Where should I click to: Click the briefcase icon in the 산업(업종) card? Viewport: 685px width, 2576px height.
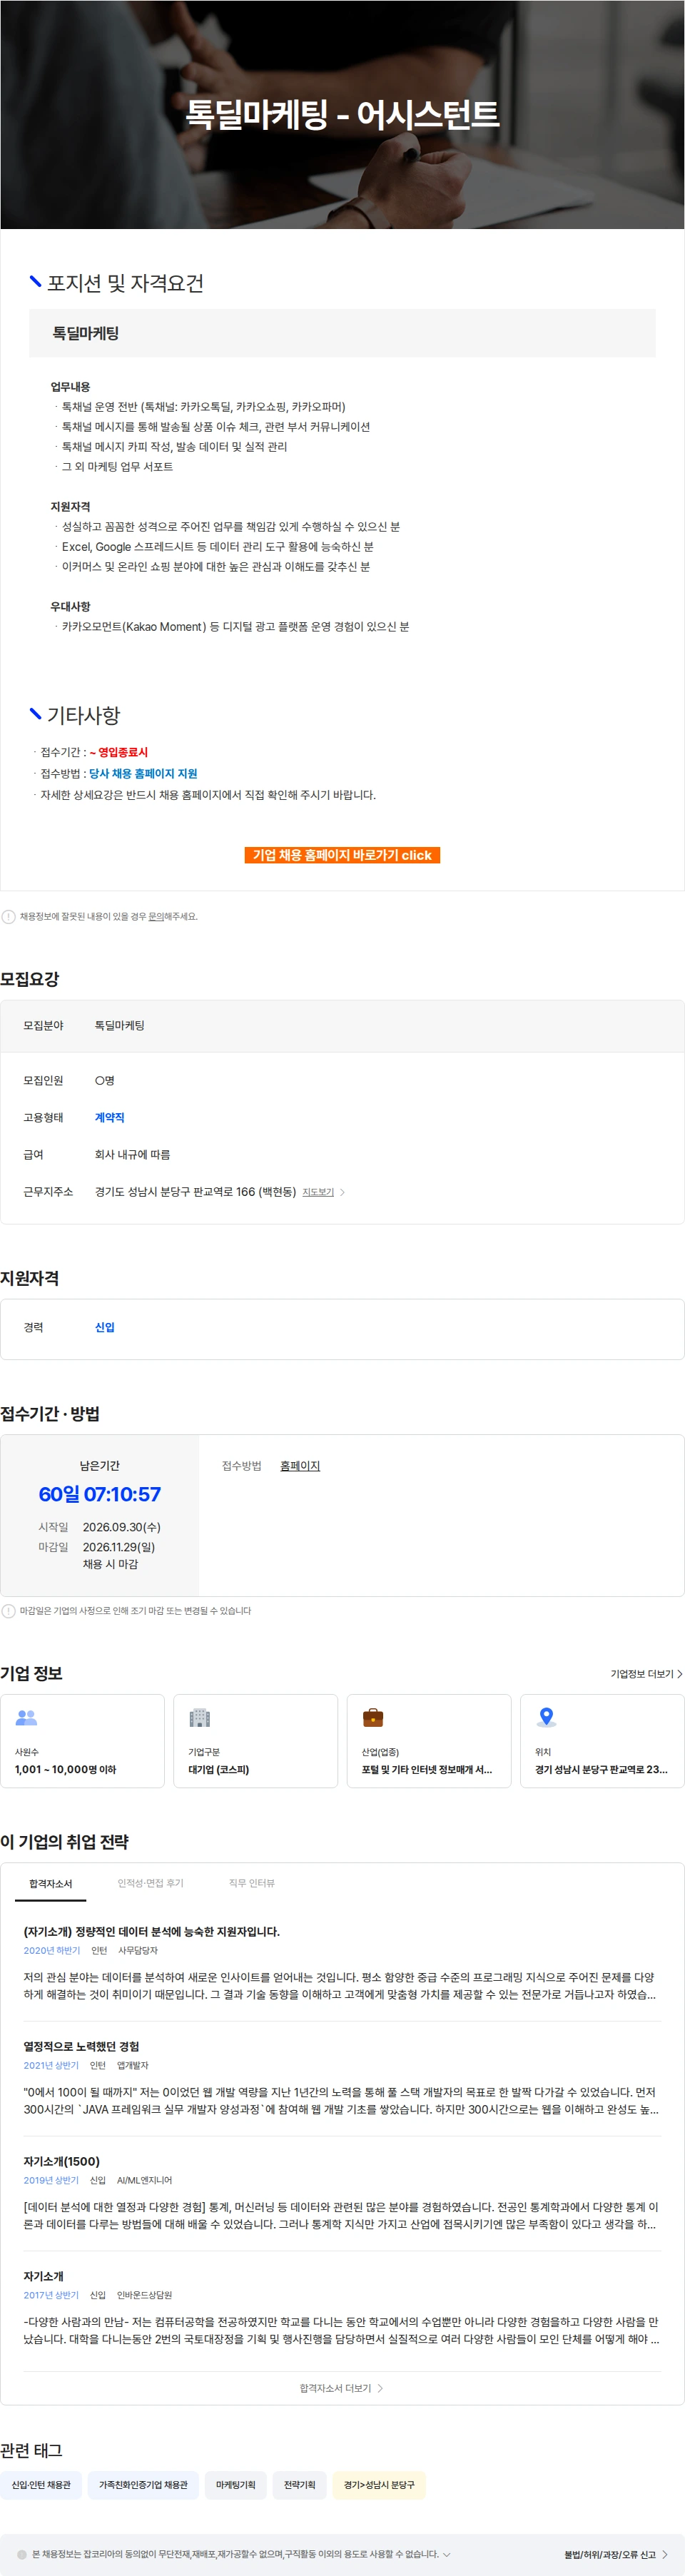373,1717
